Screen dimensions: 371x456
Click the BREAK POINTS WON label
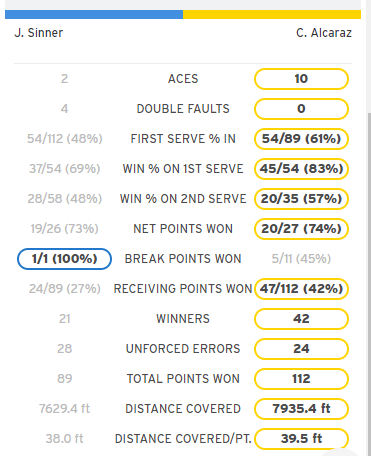point(183,259)
